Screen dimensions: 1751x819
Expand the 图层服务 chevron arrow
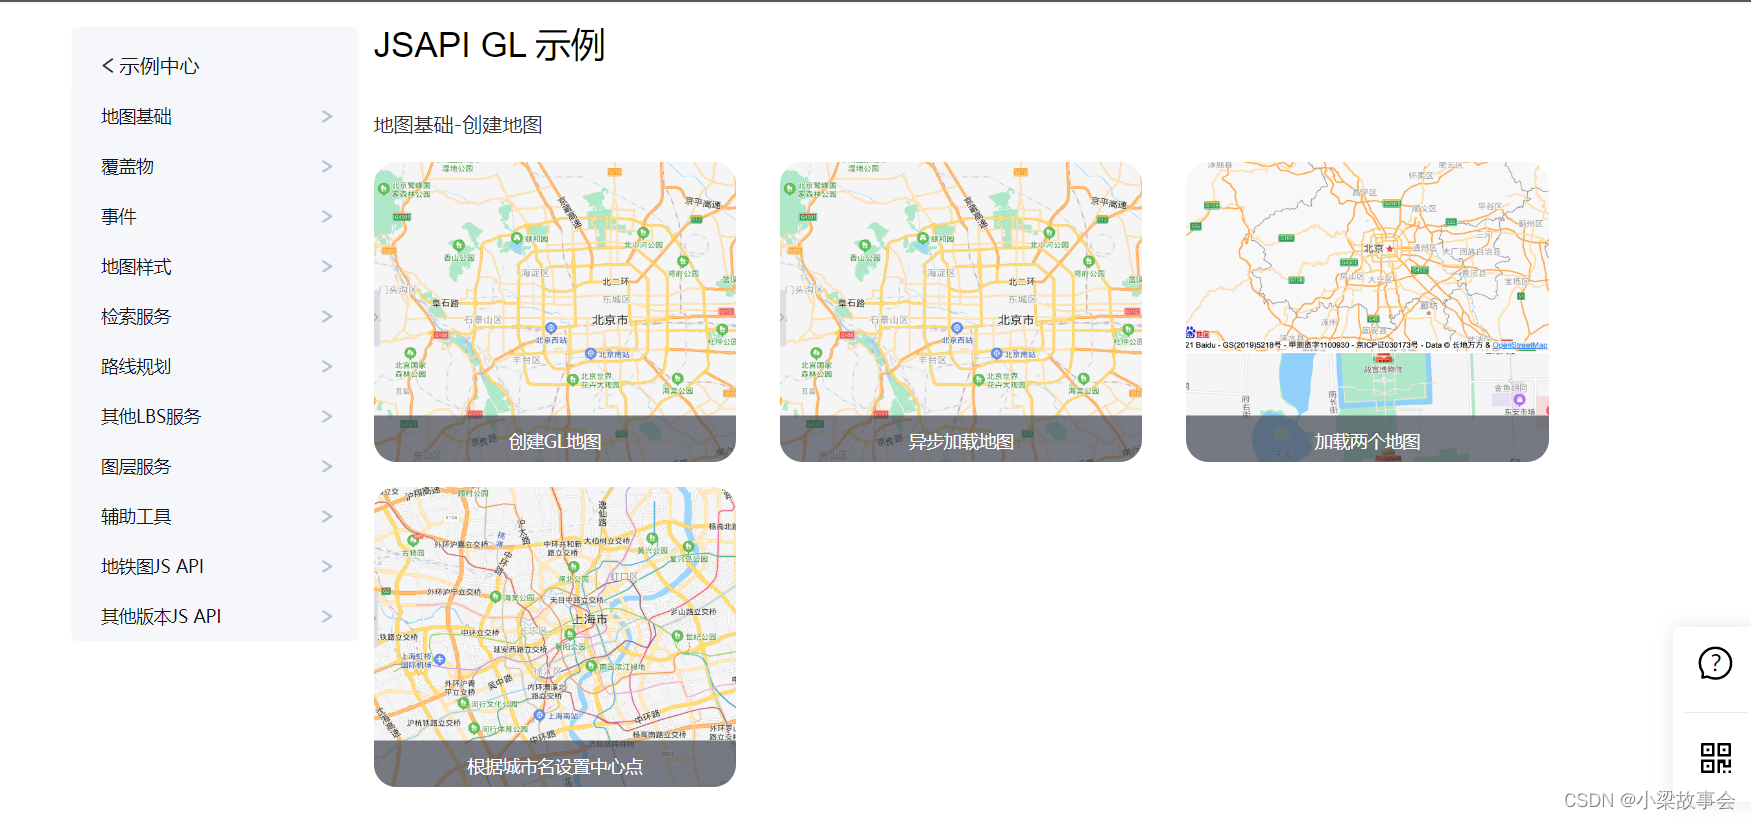pyautogui.click(x=327, y=467)
